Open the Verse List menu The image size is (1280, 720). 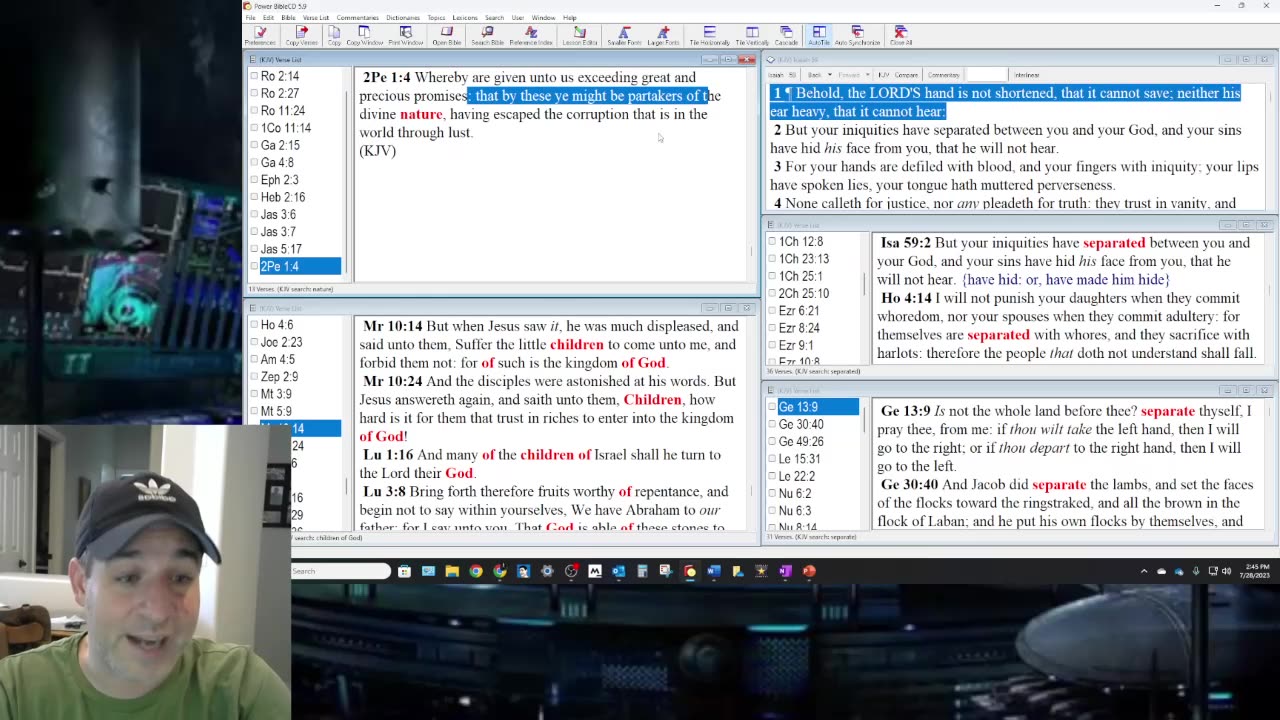pos(316,18)
